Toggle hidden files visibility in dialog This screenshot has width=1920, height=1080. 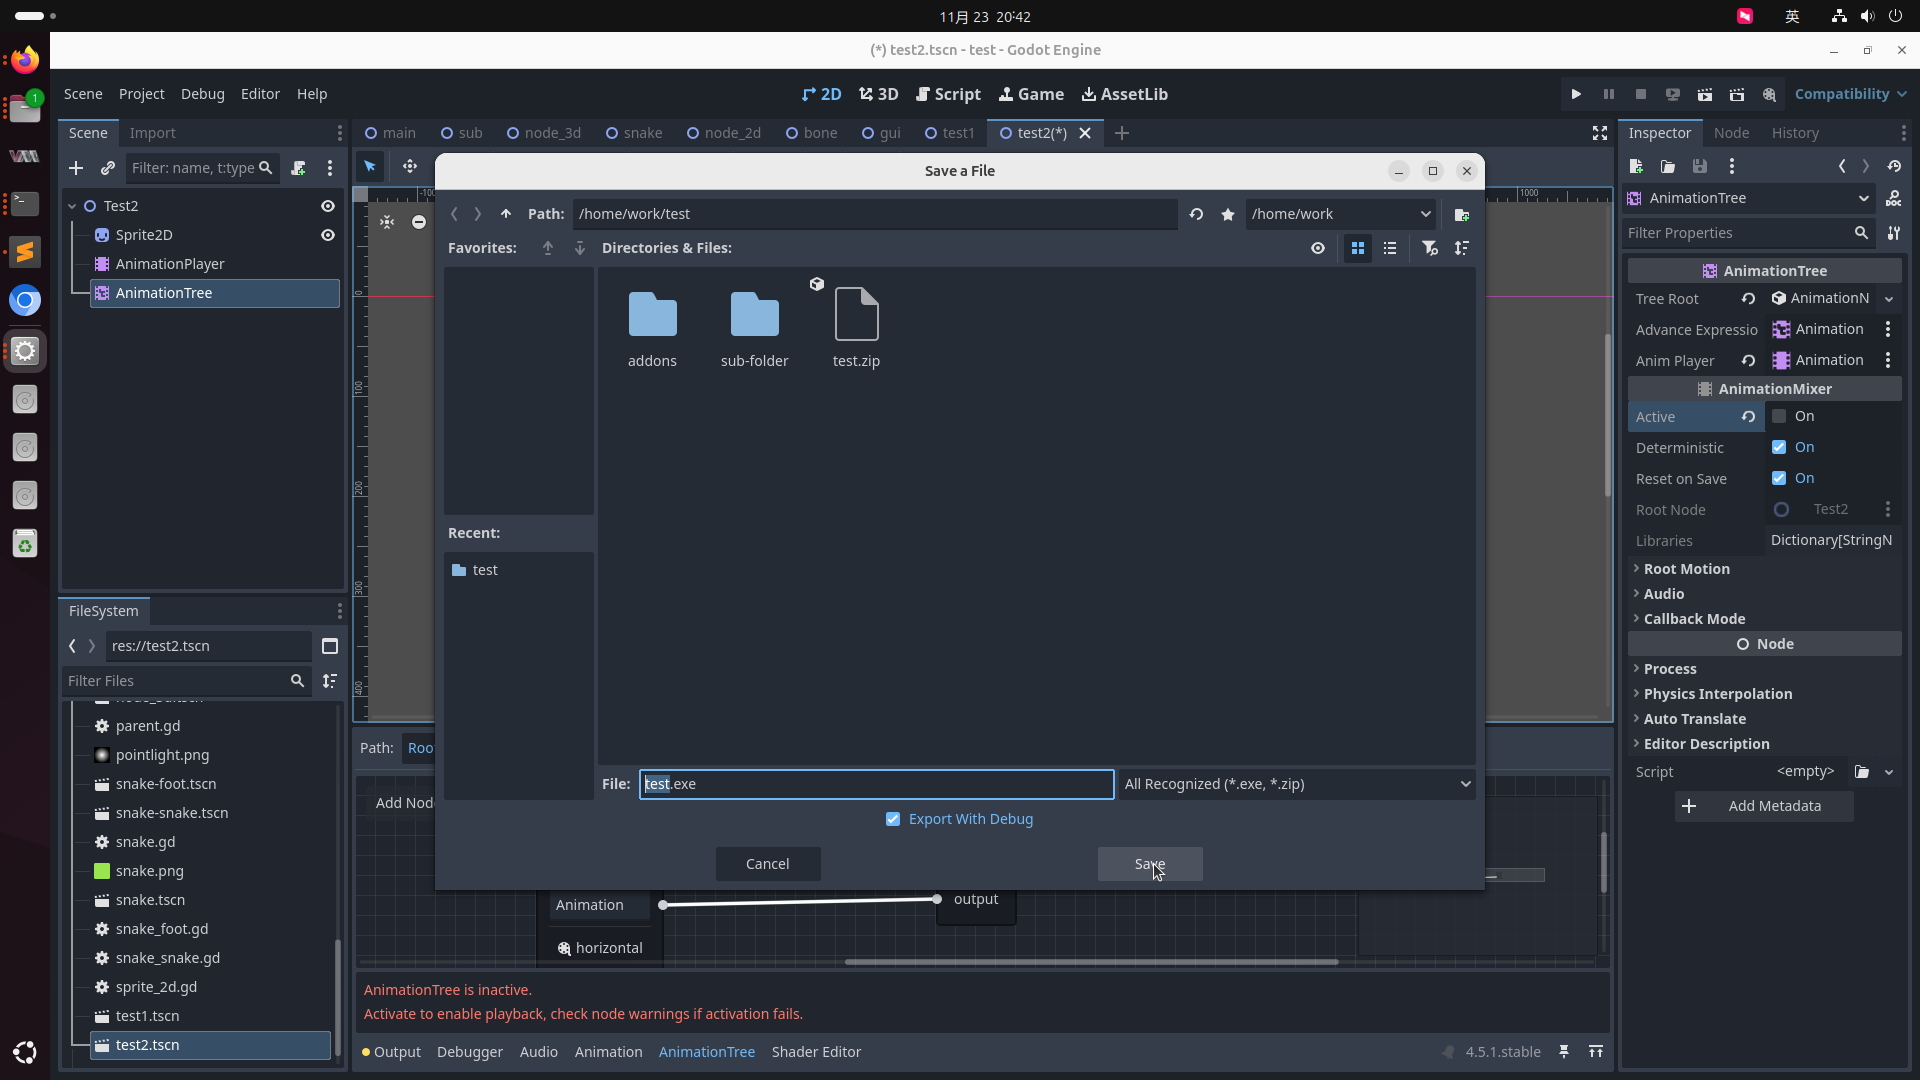pyautogui.click(x=1318, y=248)
